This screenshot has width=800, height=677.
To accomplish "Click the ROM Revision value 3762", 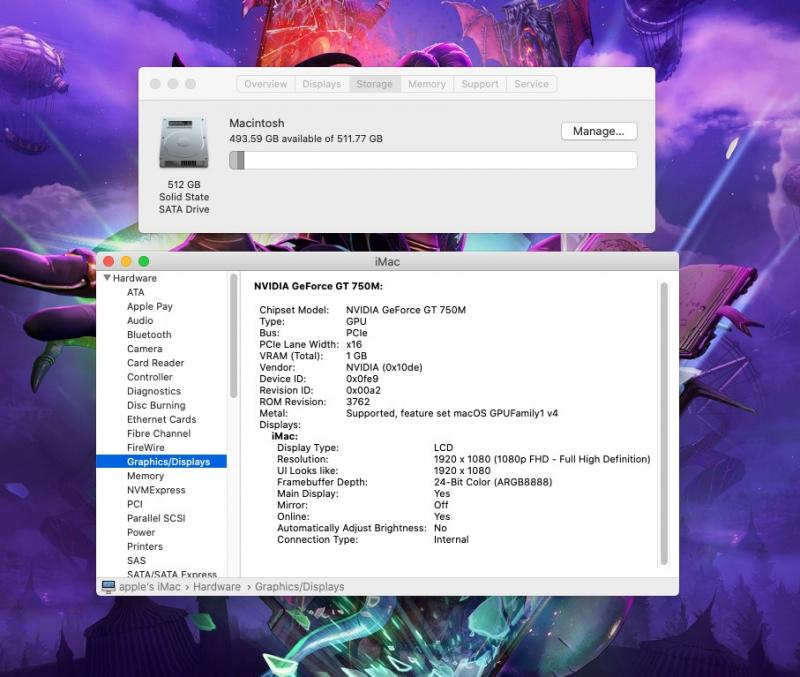I will pyautogui.click(x=358, y=402).
